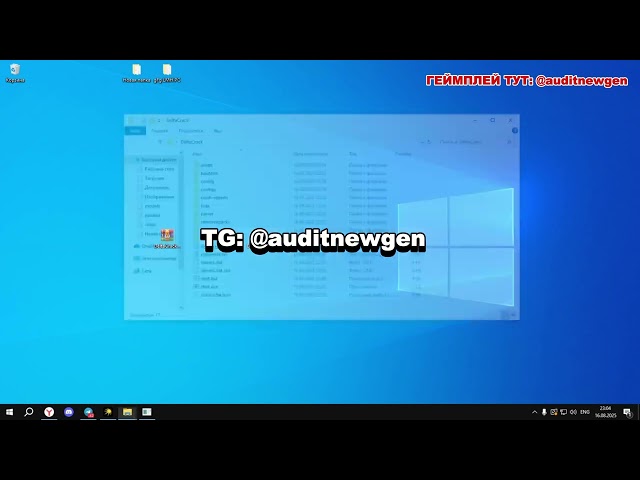Click the WinRAR archive icon

click(167, 239)
